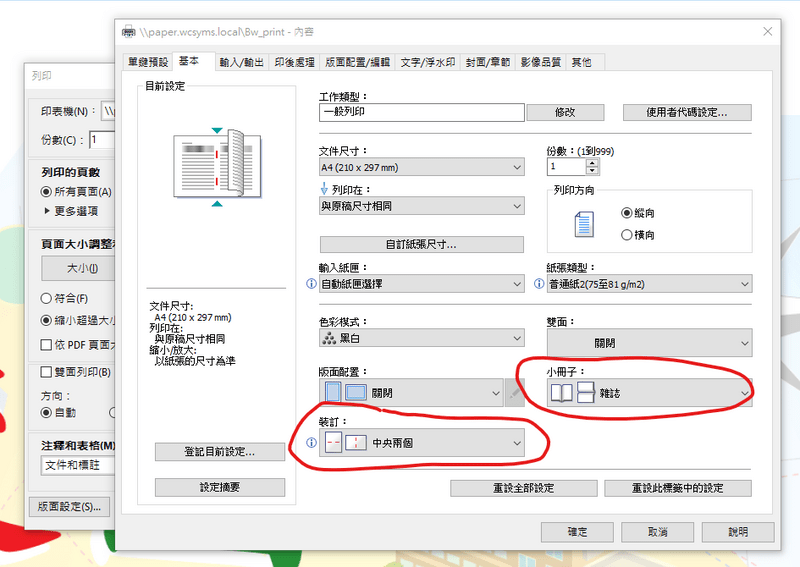Click the page orientation icon in 列印方向
Image resolution: width=800 pixels, height=567 pixels.
click(x=584, y=224)
